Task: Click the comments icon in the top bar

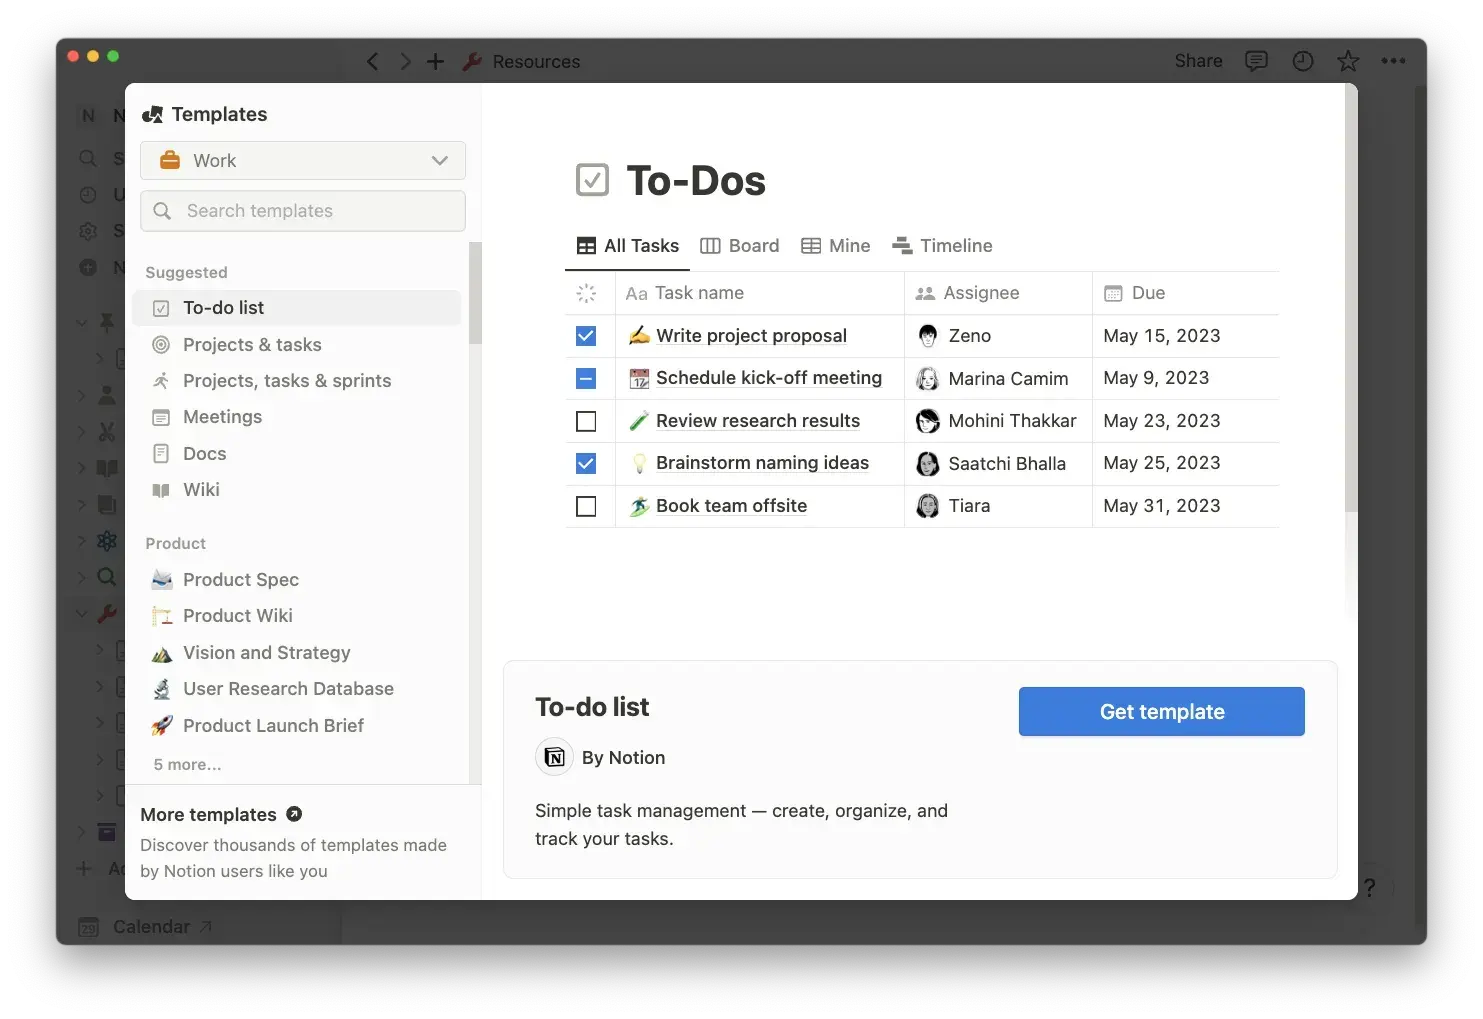Action: 1256,61
